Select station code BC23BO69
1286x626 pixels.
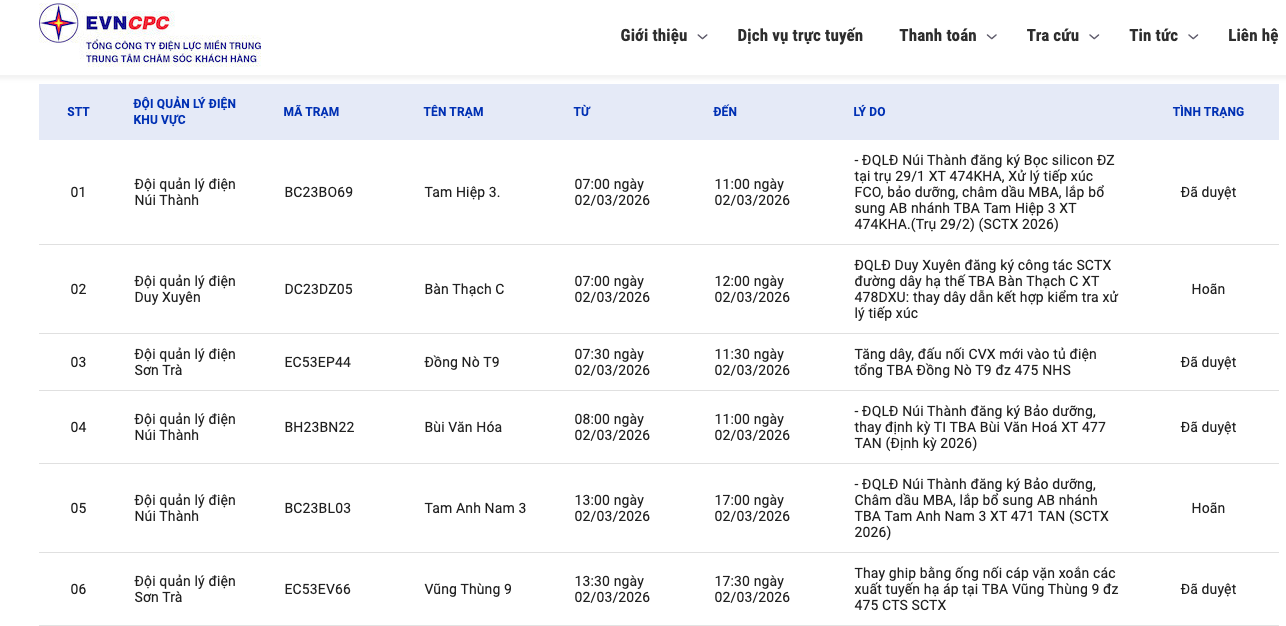pos(318,192)
